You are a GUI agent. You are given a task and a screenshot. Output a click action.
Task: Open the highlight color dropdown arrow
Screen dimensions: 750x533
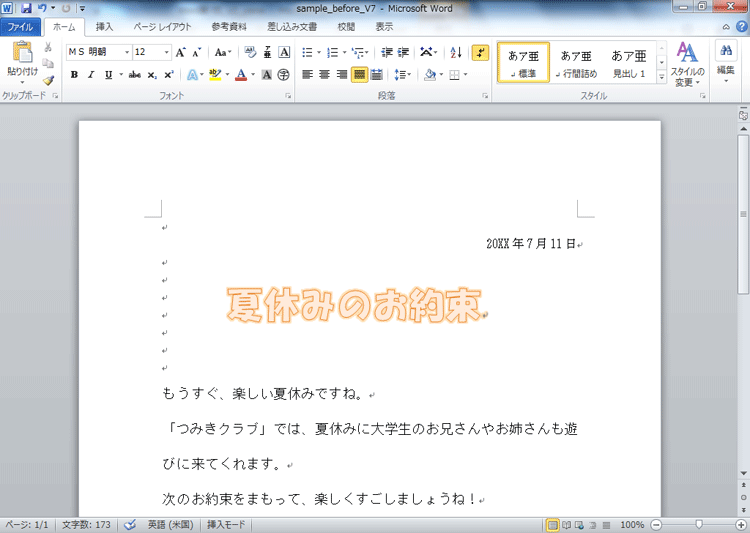point(227,75)
